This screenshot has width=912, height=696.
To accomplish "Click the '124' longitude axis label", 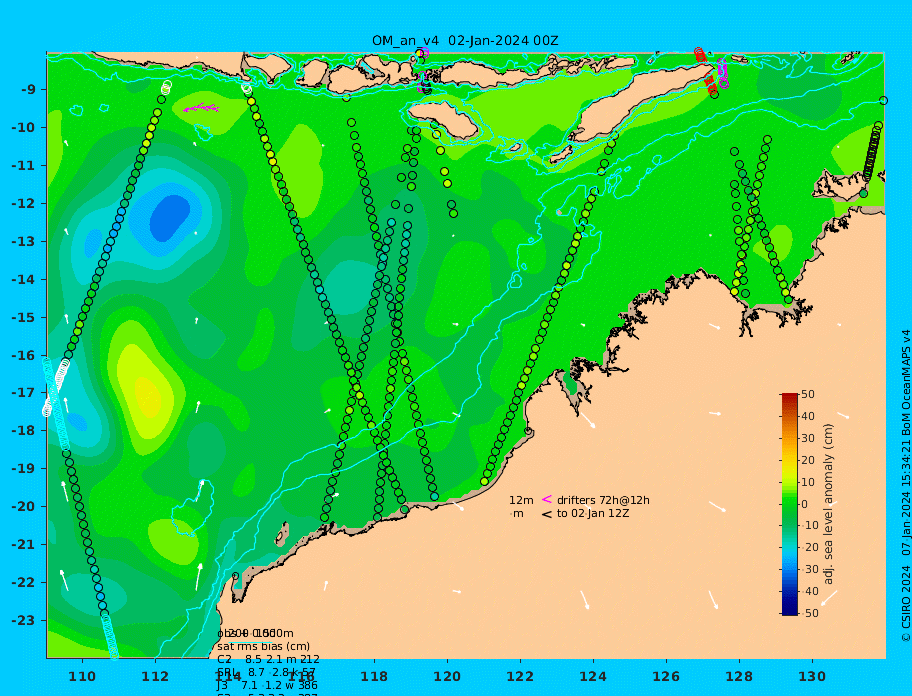I will click(593, 677).
